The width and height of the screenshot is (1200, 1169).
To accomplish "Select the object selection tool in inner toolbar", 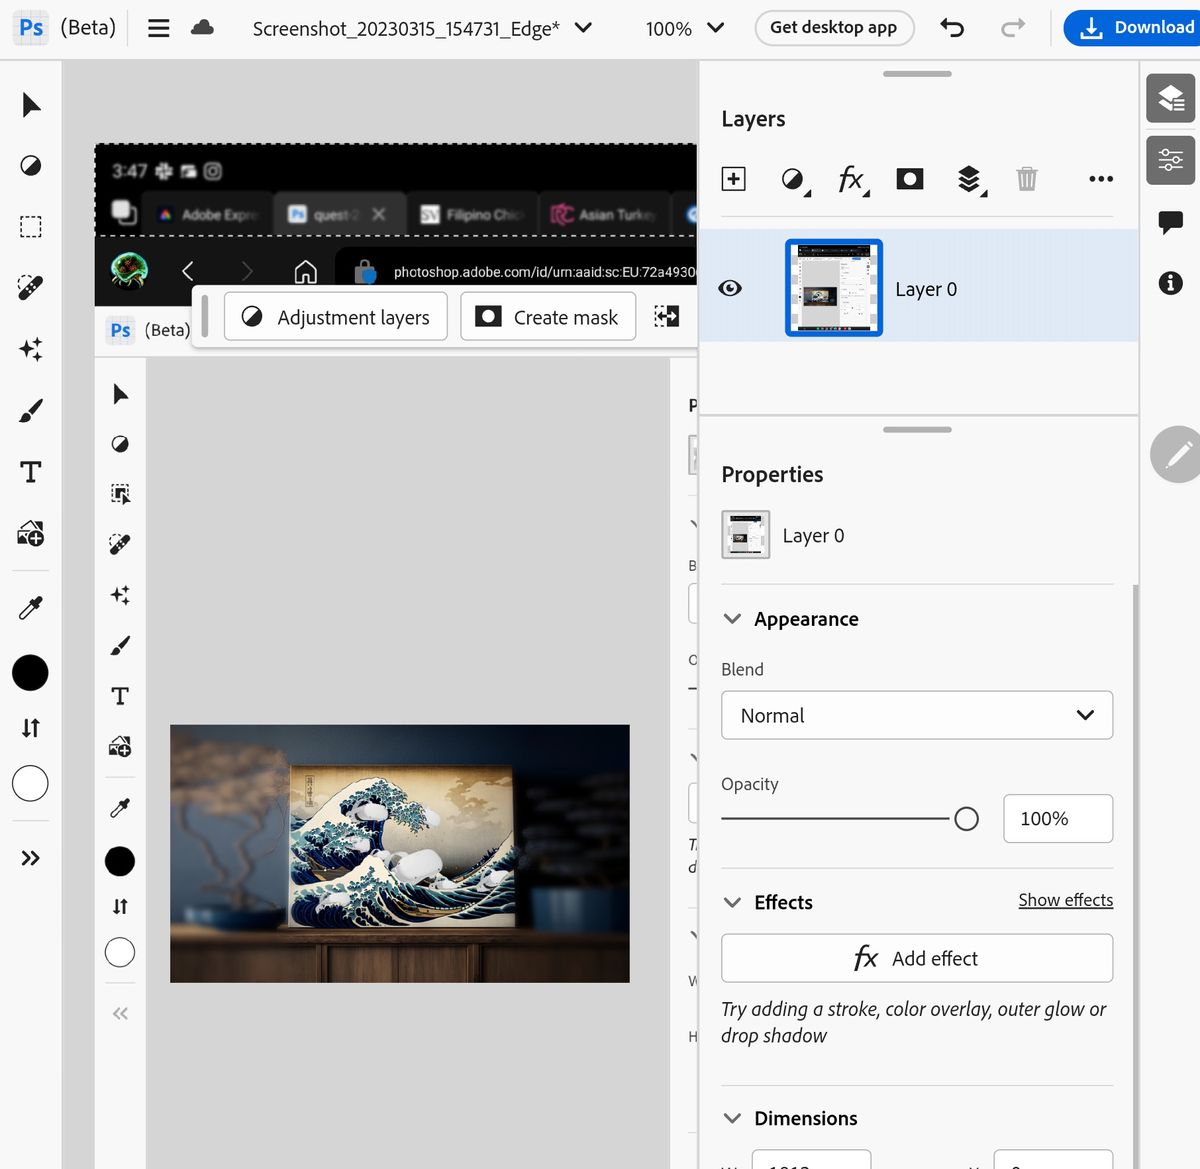I will (120, 494).
